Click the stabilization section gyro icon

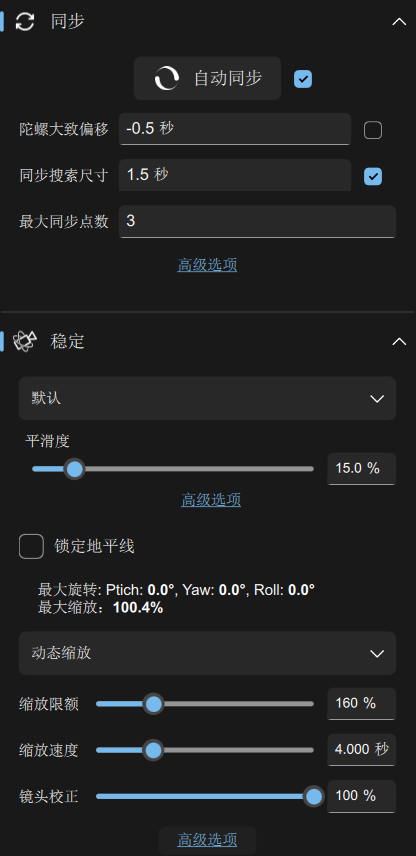[x=25, y=342]
